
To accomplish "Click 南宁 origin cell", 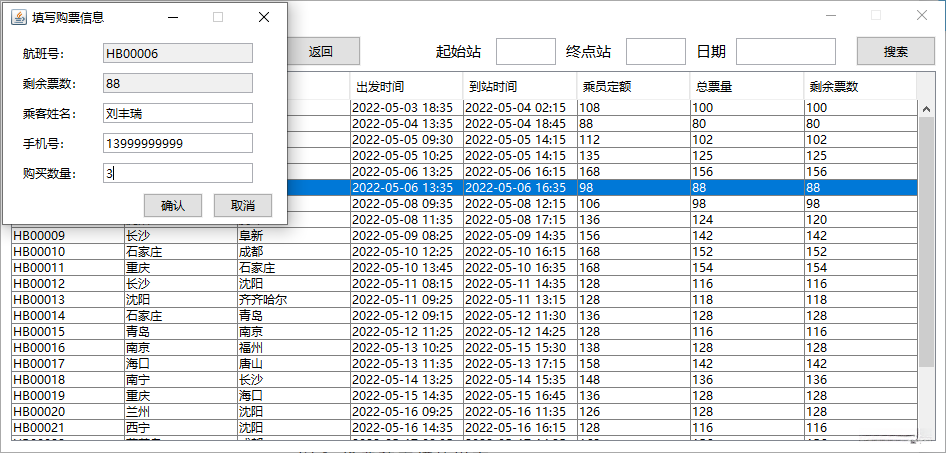I will [x=180, y=379].
